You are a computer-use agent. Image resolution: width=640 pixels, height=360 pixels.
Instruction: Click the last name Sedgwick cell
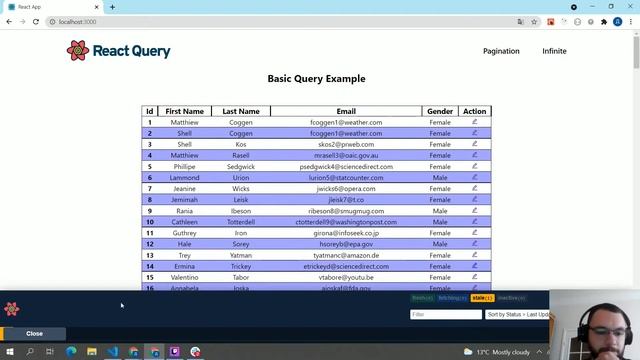tap(241, 167)
